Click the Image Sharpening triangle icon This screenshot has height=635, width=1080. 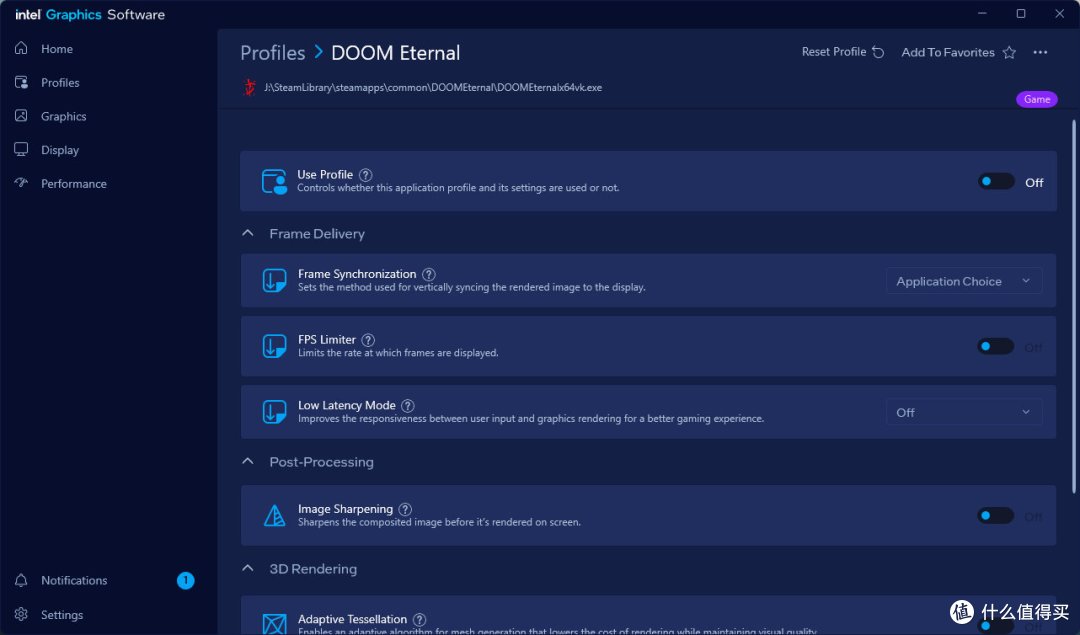pos(274,515)
